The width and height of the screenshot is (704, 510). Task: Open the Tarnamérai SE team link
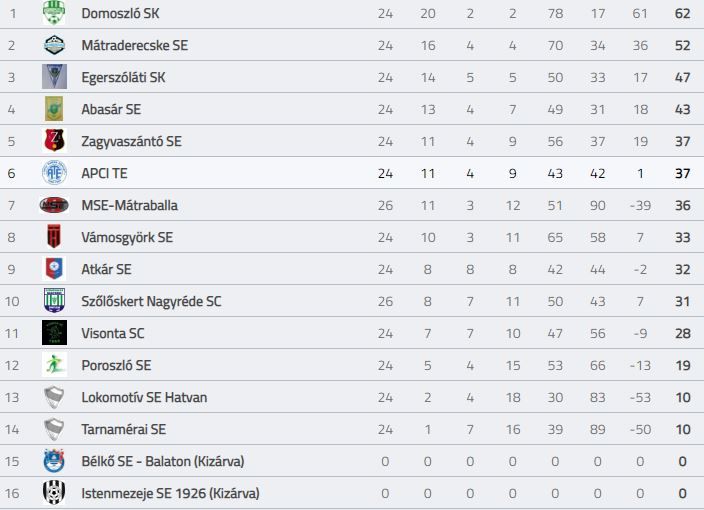[123, 429]
